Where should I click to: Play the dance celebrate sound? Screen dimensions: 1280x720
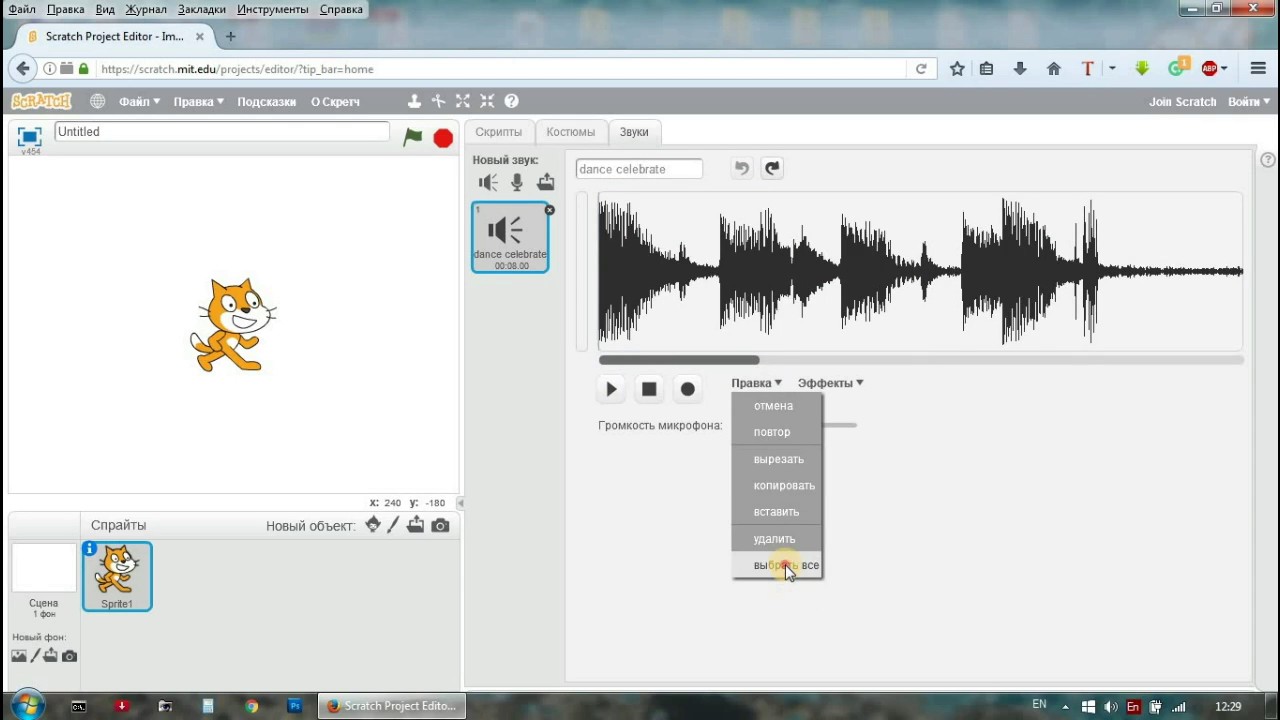[x=611, y=389]
